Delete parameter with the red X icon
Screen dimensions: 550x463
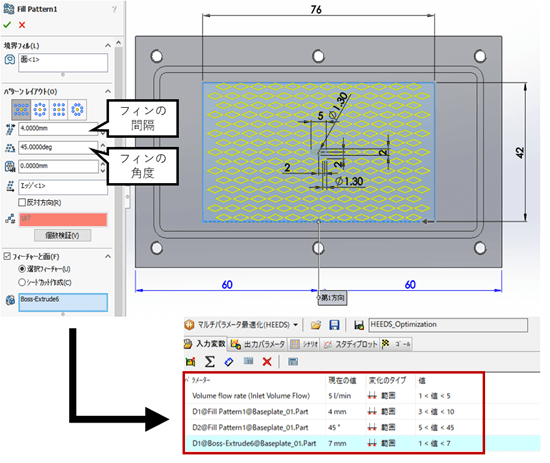click(267, 362)
